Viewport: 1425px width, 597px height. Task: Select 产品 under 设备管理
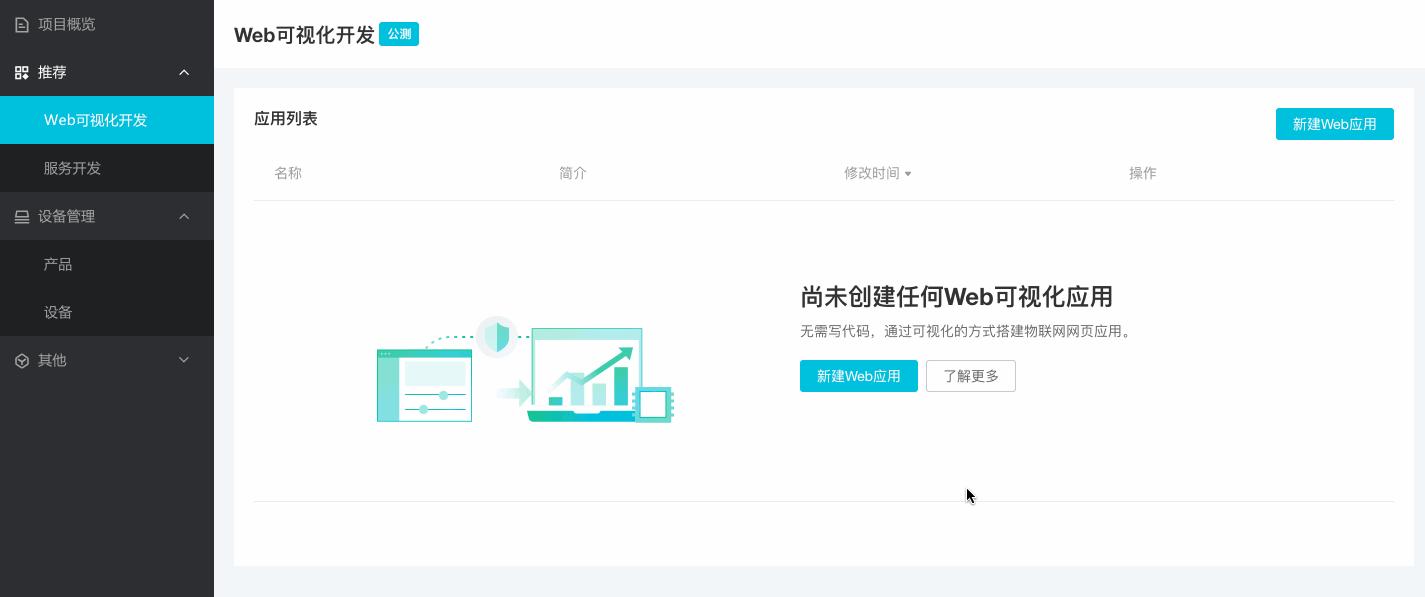58,264
